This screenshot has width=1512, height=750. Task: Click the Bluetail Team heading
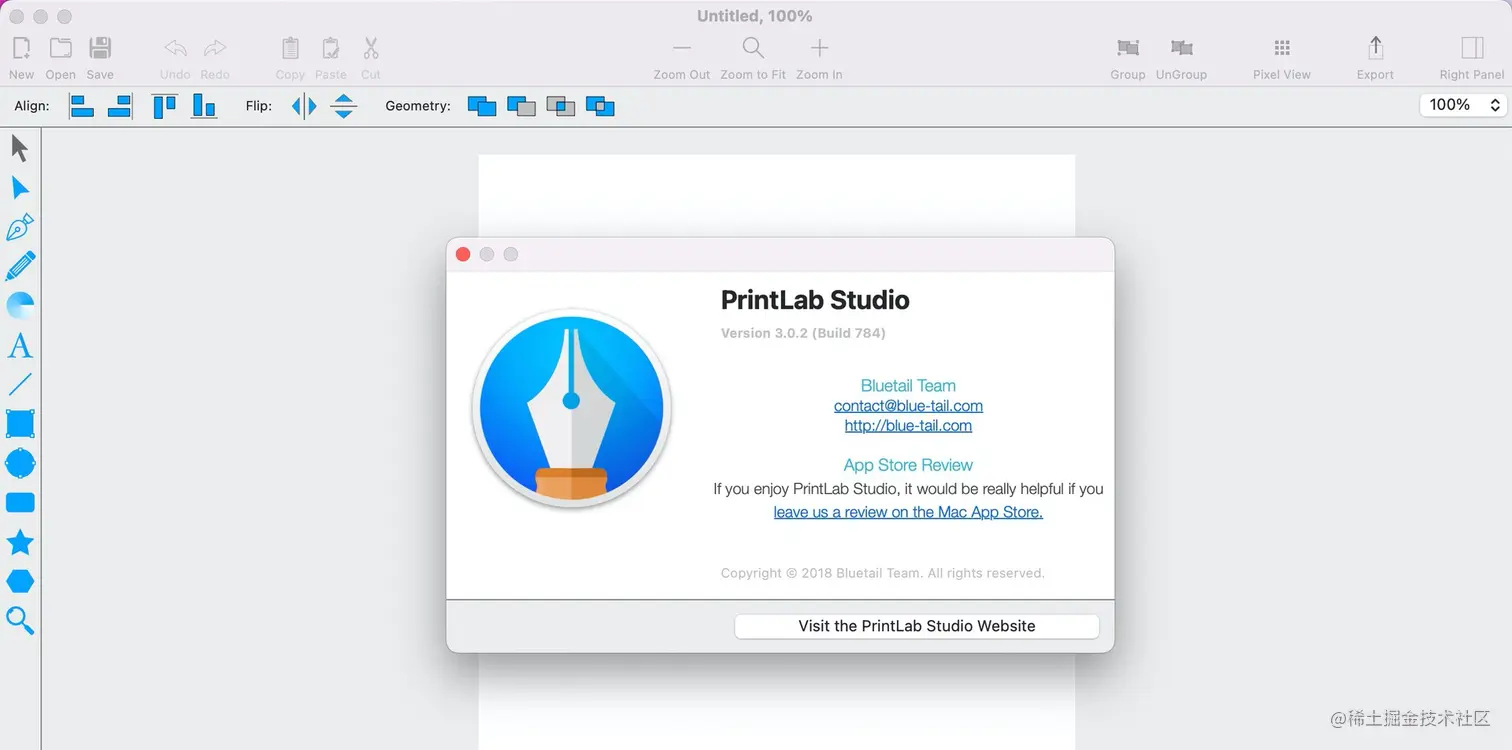point(908,386)
